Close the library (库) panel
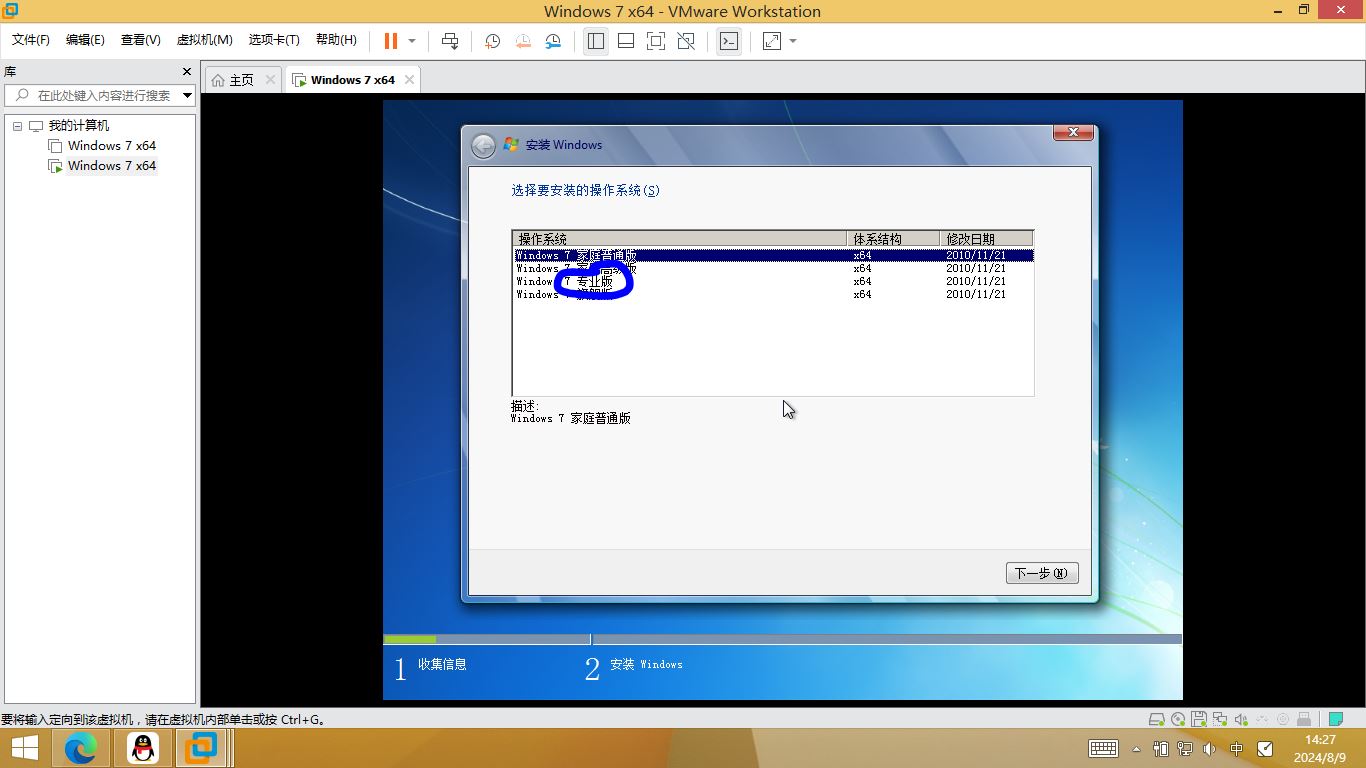Image resolution: width=1366 pixels, height=768 pixels. (x=187, y=72)
